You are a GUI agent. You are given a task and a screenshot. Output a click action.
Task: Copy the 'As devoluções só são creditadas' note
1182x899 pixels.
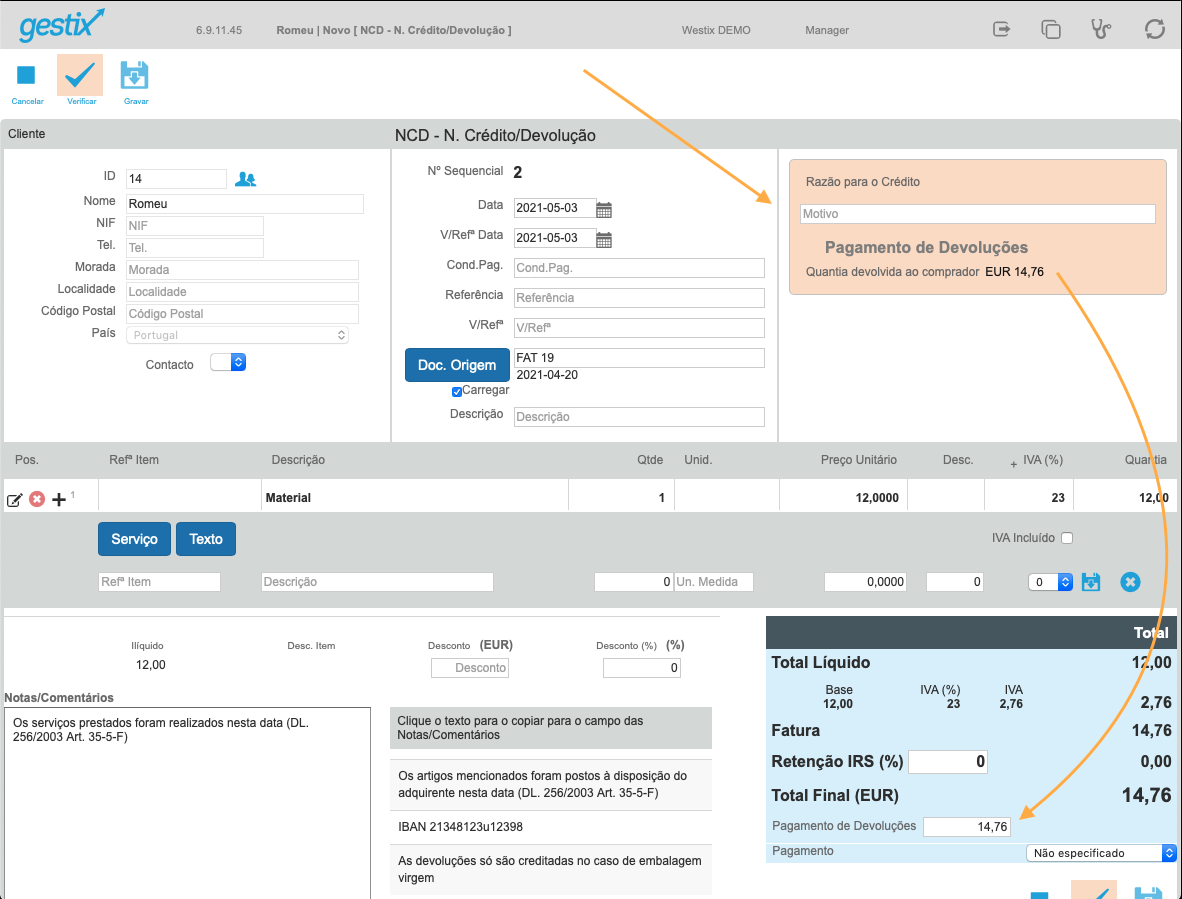[x=551, y=869]
